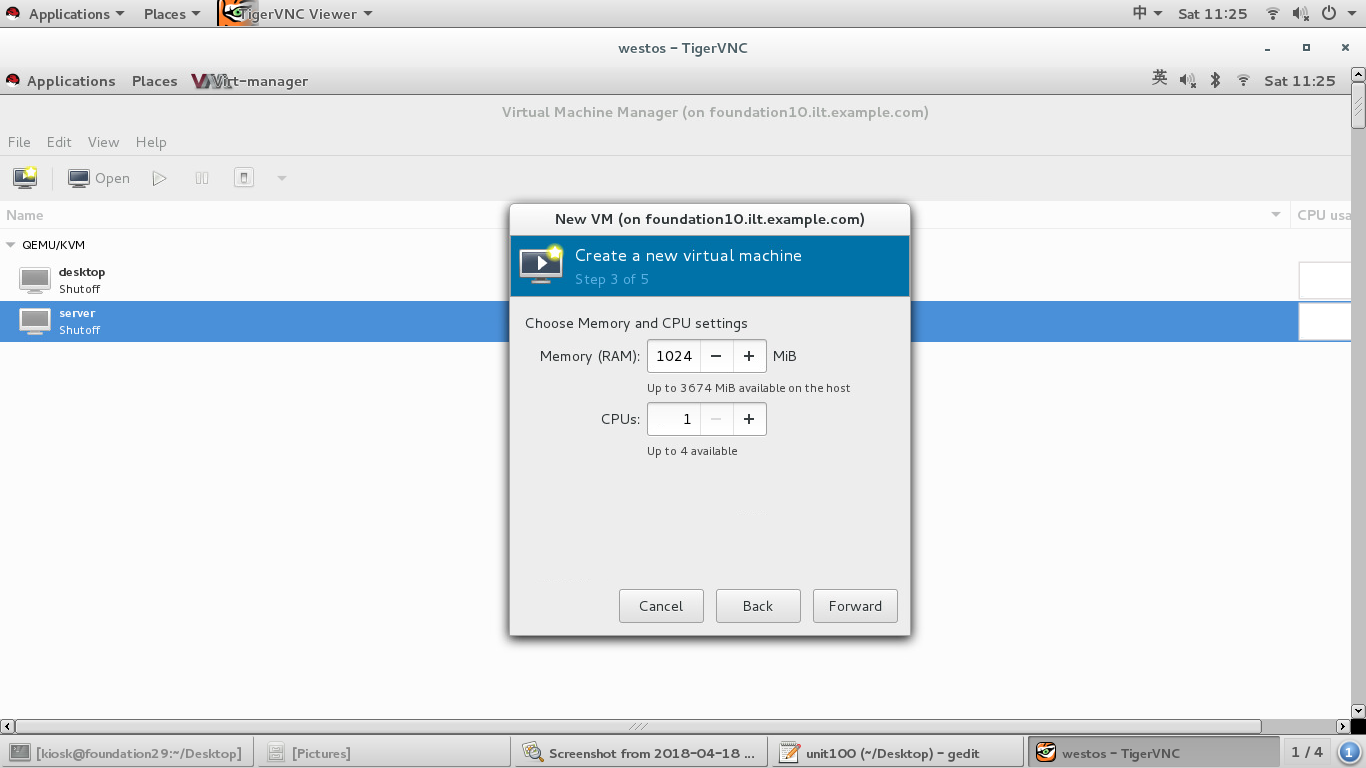
Task: Open the Edit menu in virt-manager
Action: pyautogui.click(x=59, y=142)
